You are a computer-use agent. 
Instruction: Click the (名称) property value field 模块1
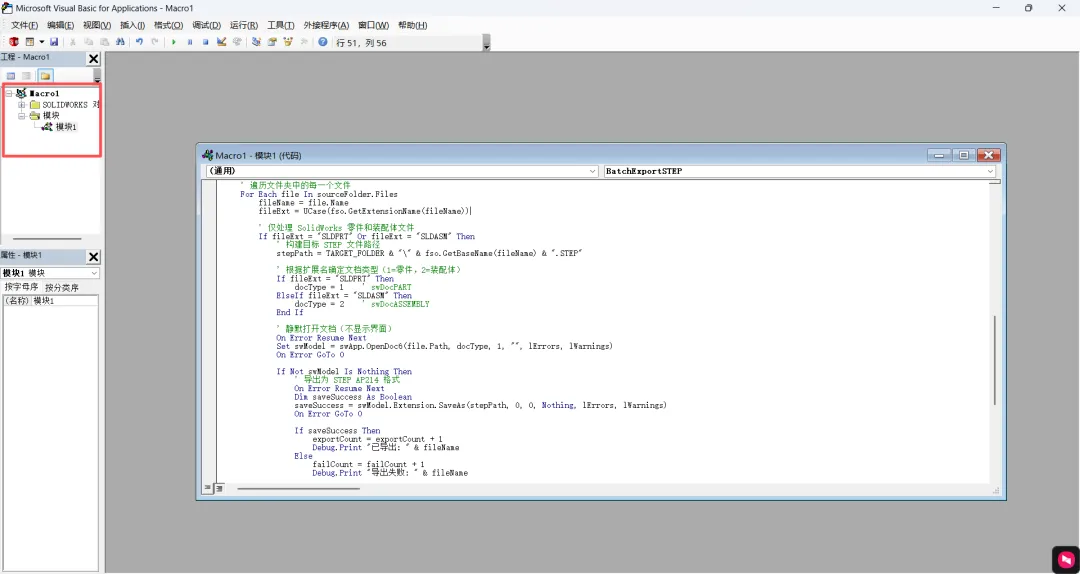65,301
